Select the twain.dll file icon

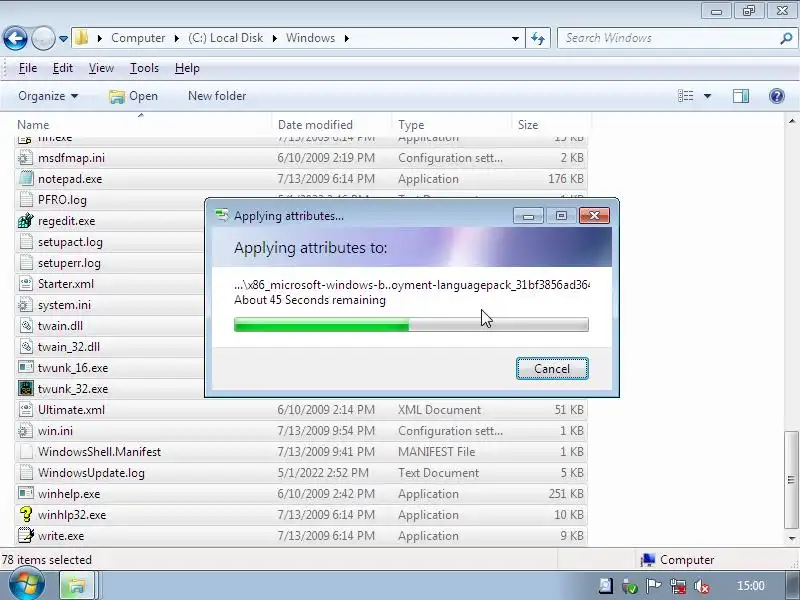click(x=25, y=326)
